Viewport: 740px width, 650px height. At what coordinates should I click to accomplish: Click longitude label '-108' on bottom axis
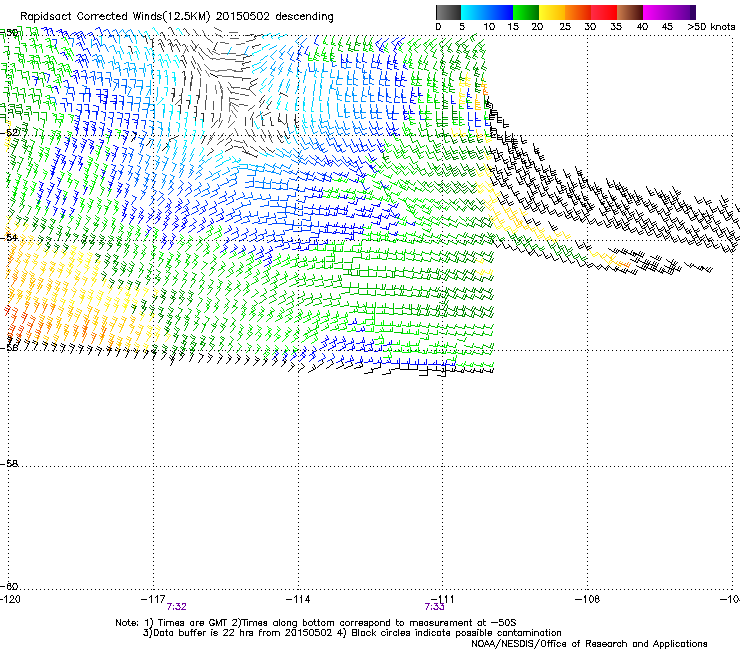pos(588,599)
